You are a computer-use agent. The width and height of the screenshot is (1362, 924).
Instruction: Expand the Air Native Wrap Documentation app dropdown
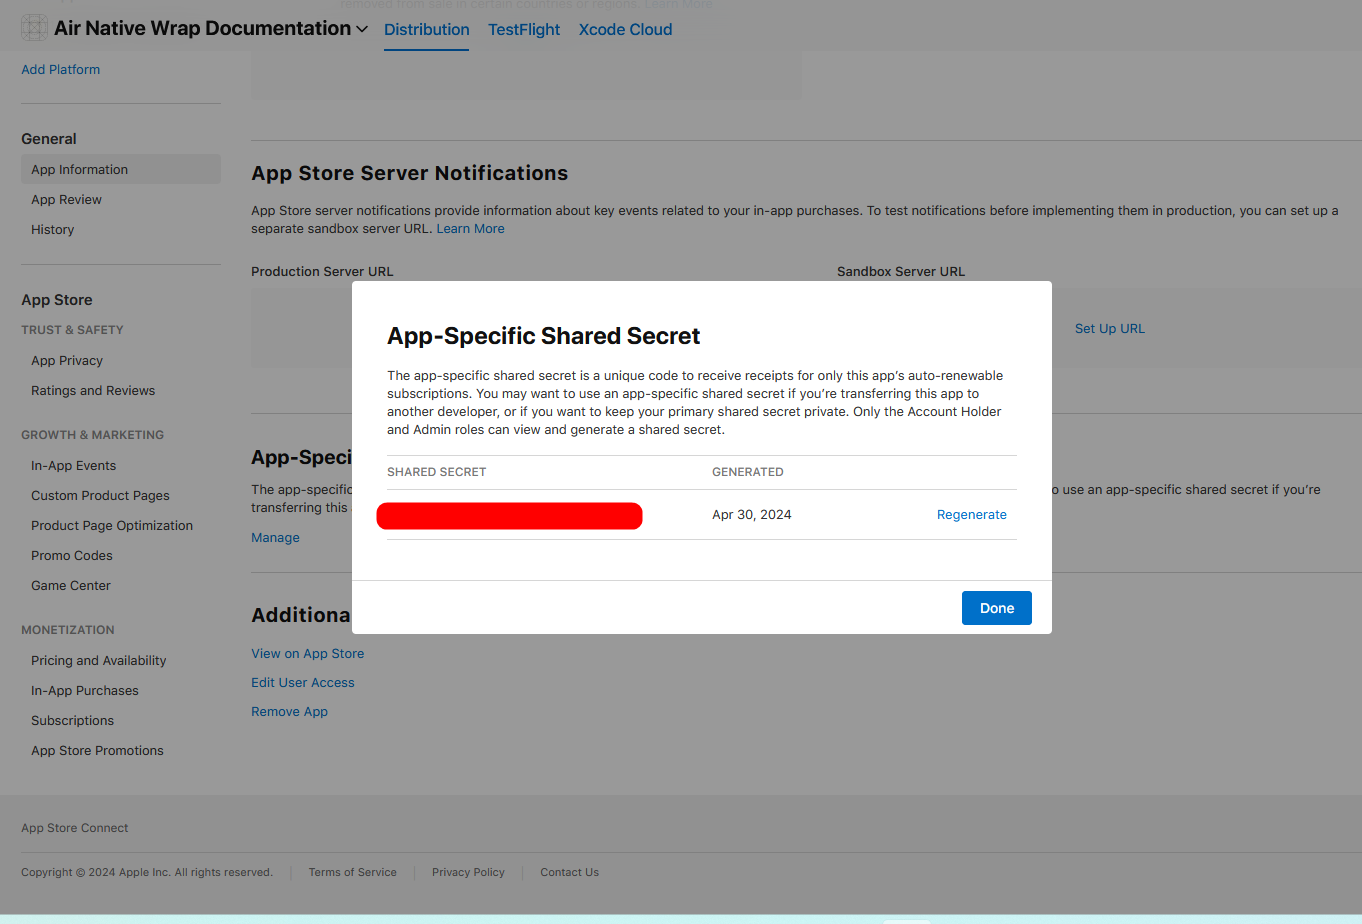pyautogui.click(x=362, y=29)
